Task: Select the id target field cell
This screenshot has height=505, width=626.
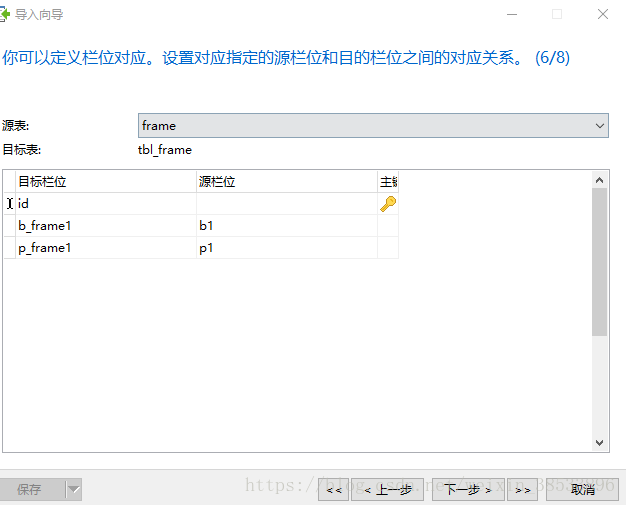Action: point(106,204)
